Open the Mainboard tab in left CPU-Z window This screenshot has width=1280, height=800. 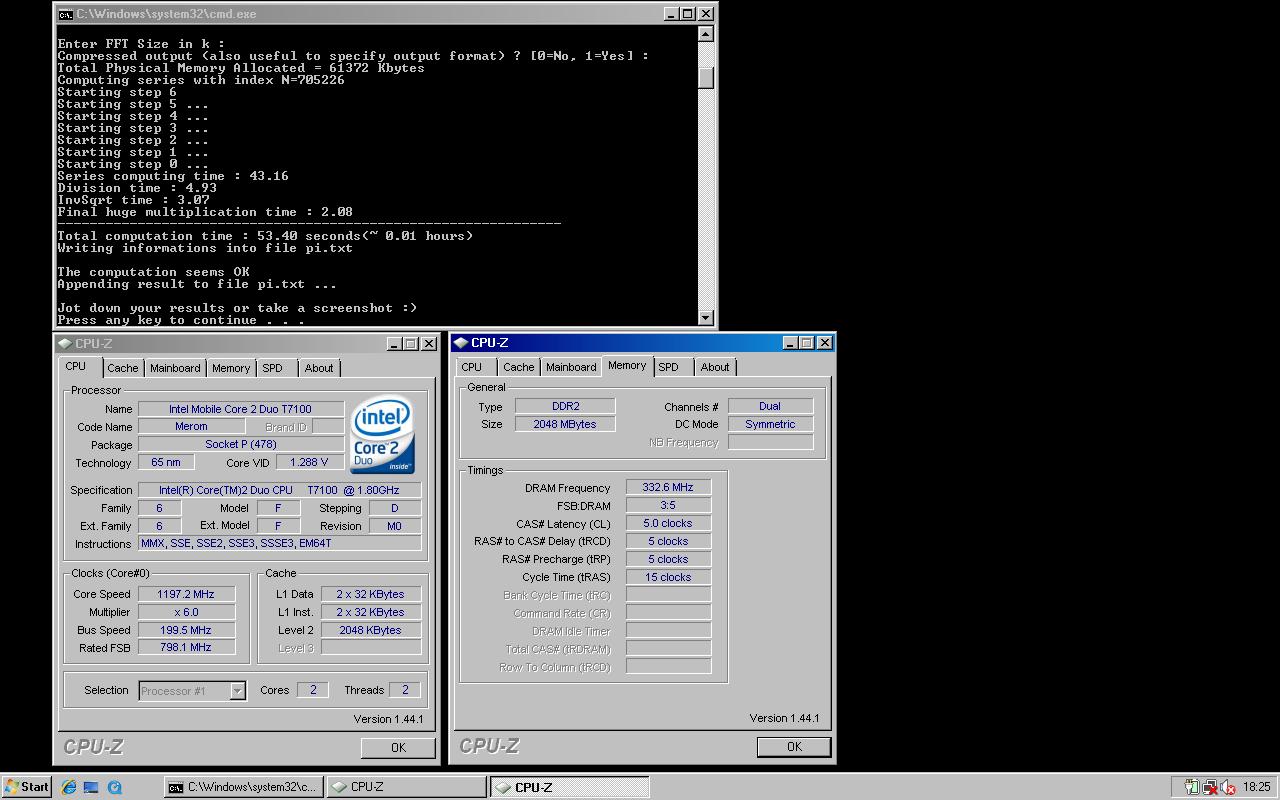pyautogui.click(x=175, y=368)
